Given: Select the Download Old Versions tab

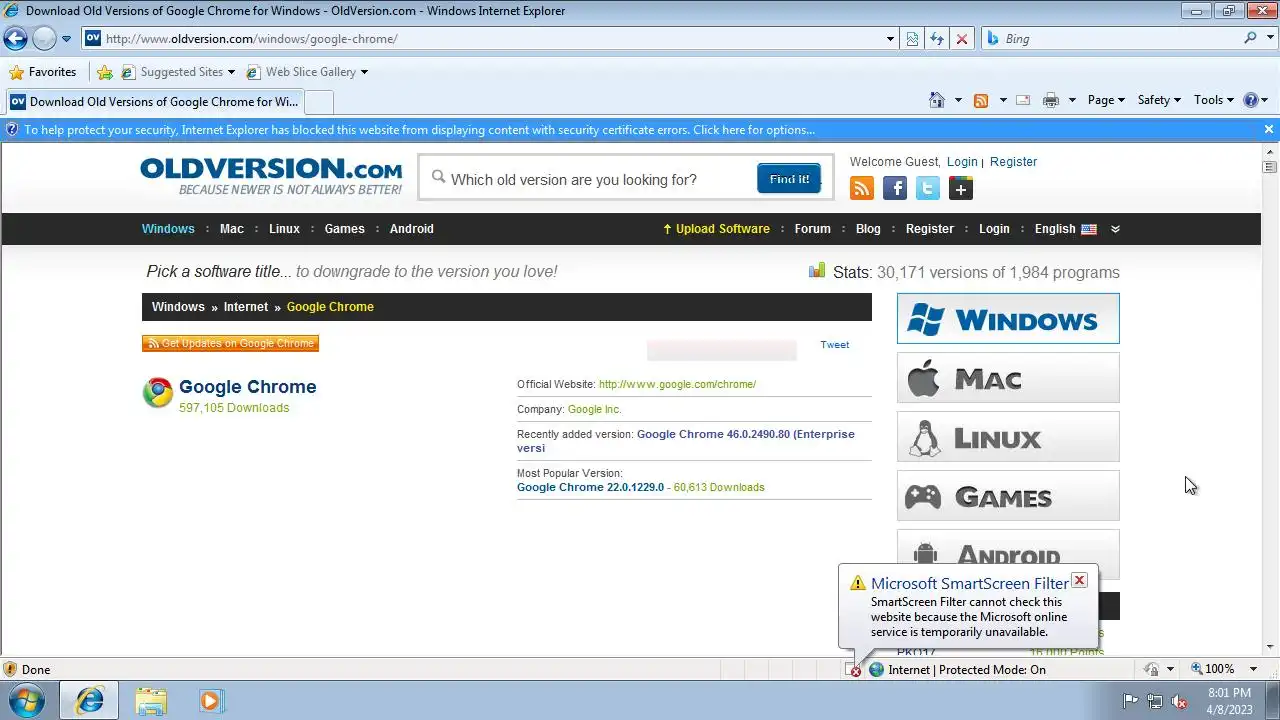Looking at the screenshot, I should 153,102.
